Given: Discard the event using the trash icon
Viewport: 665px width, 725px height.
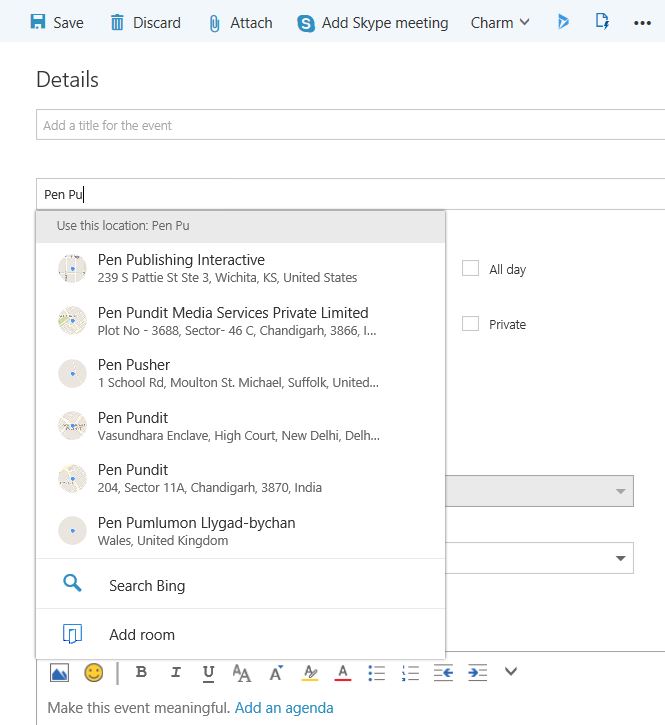Looking at the screenshot, I should point(145,22).
